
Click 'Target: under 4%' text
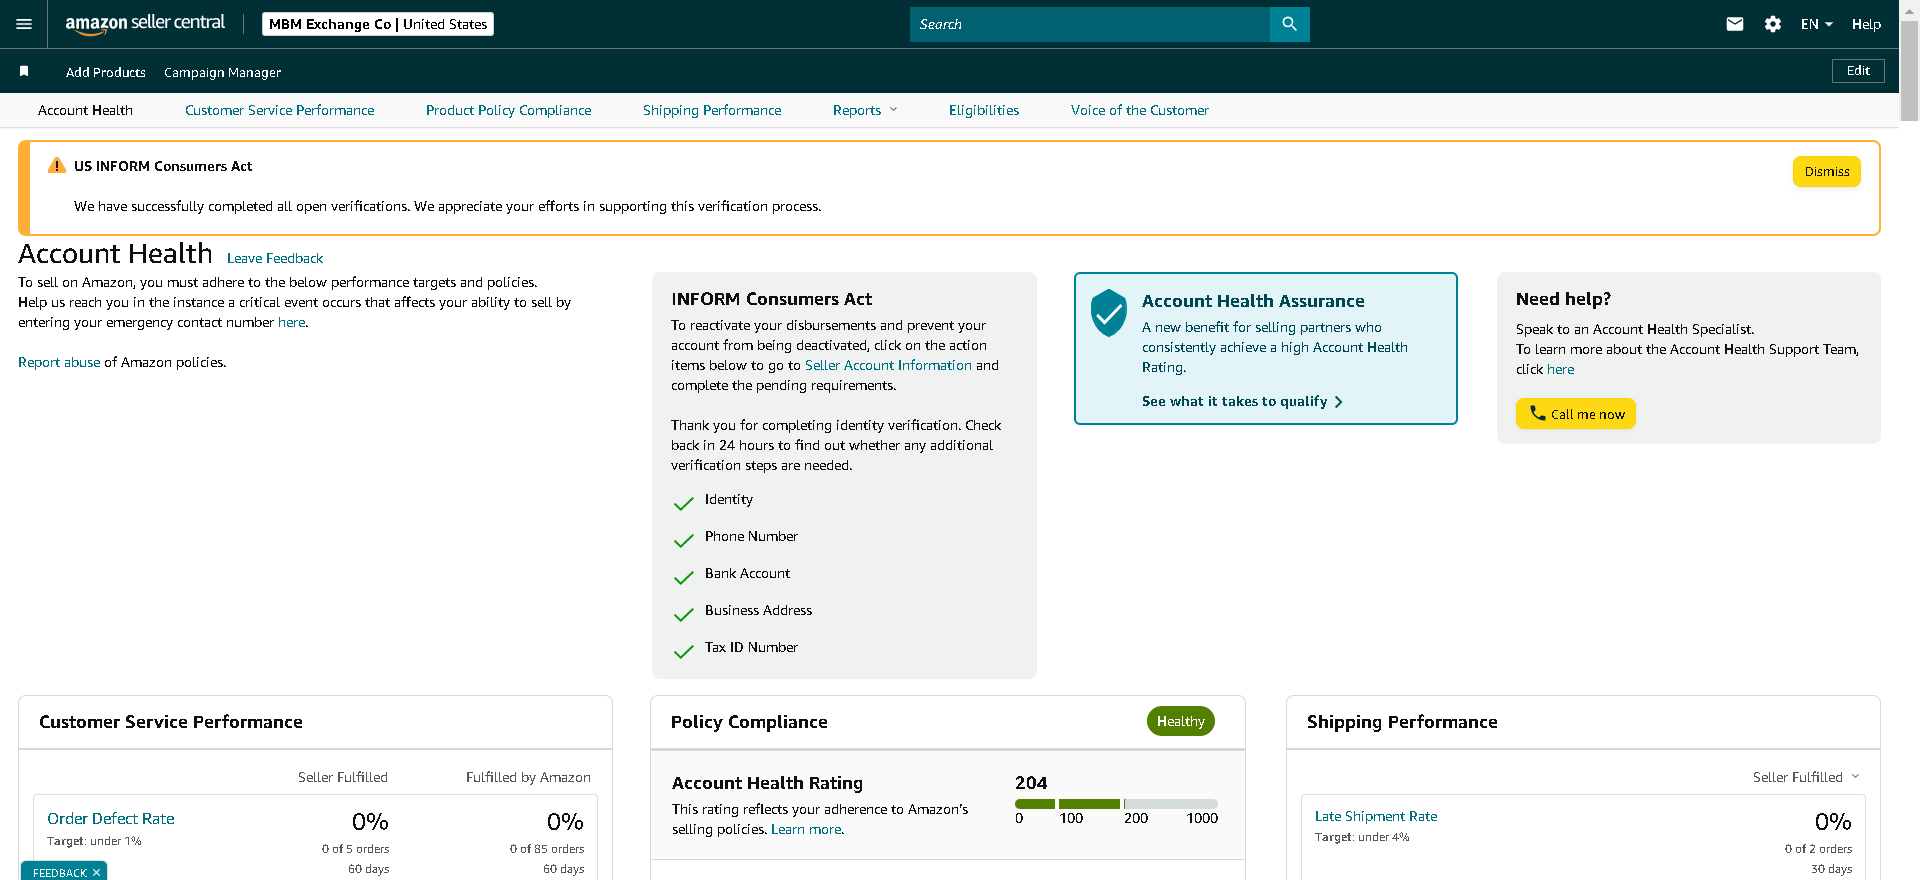[x=1362, y=837]
